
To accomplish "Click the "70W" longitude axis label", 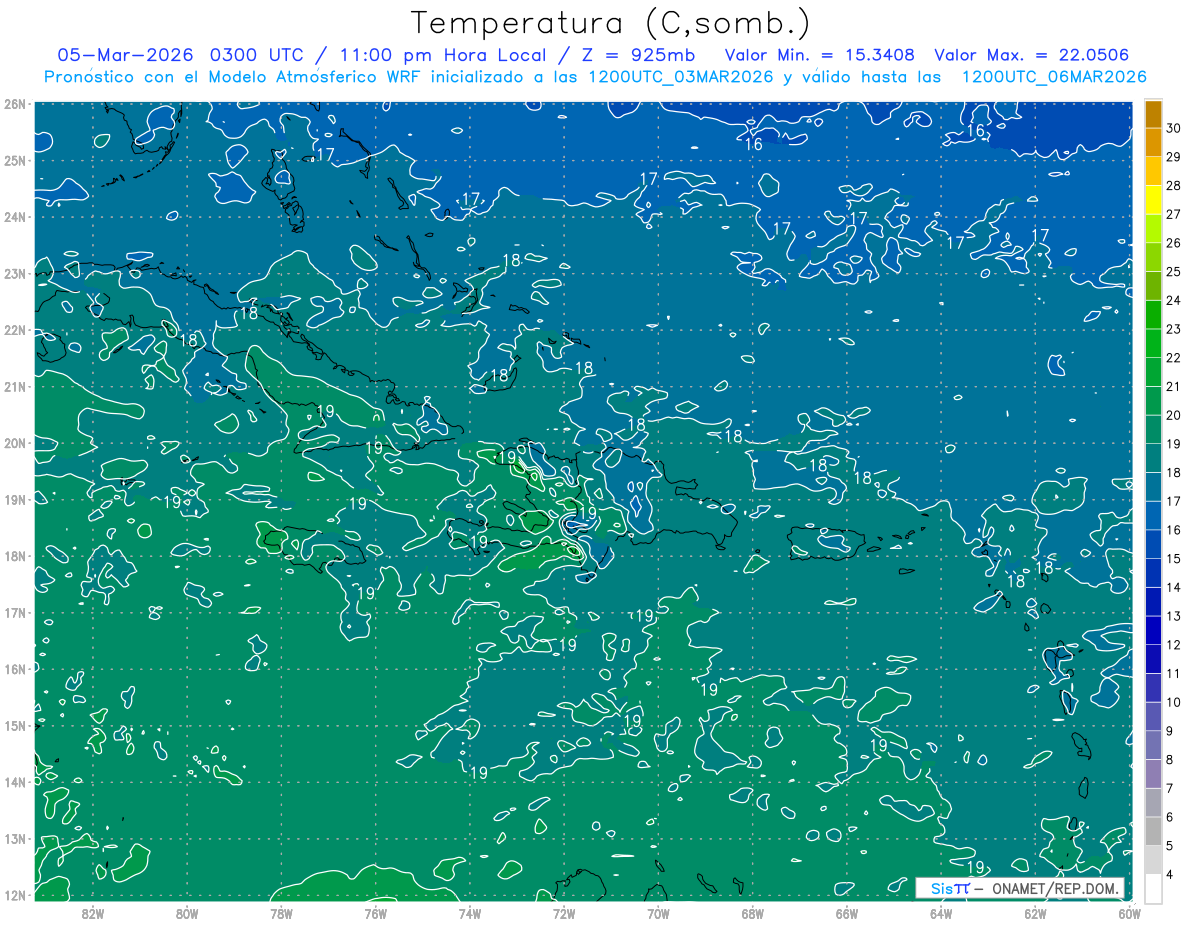I will coord(658,912).
